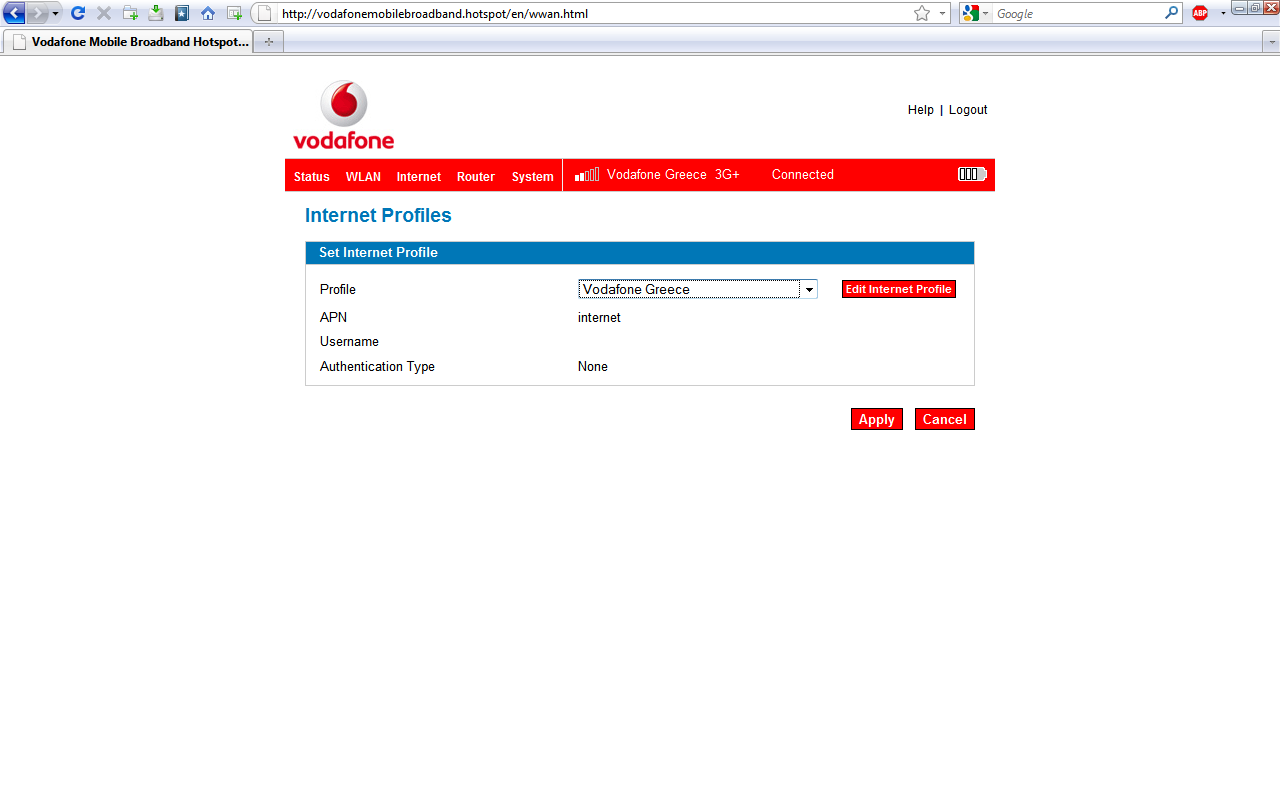The image size is (1280, 800).
Task: Open the WLAN menu
Action: click(363, 176)
